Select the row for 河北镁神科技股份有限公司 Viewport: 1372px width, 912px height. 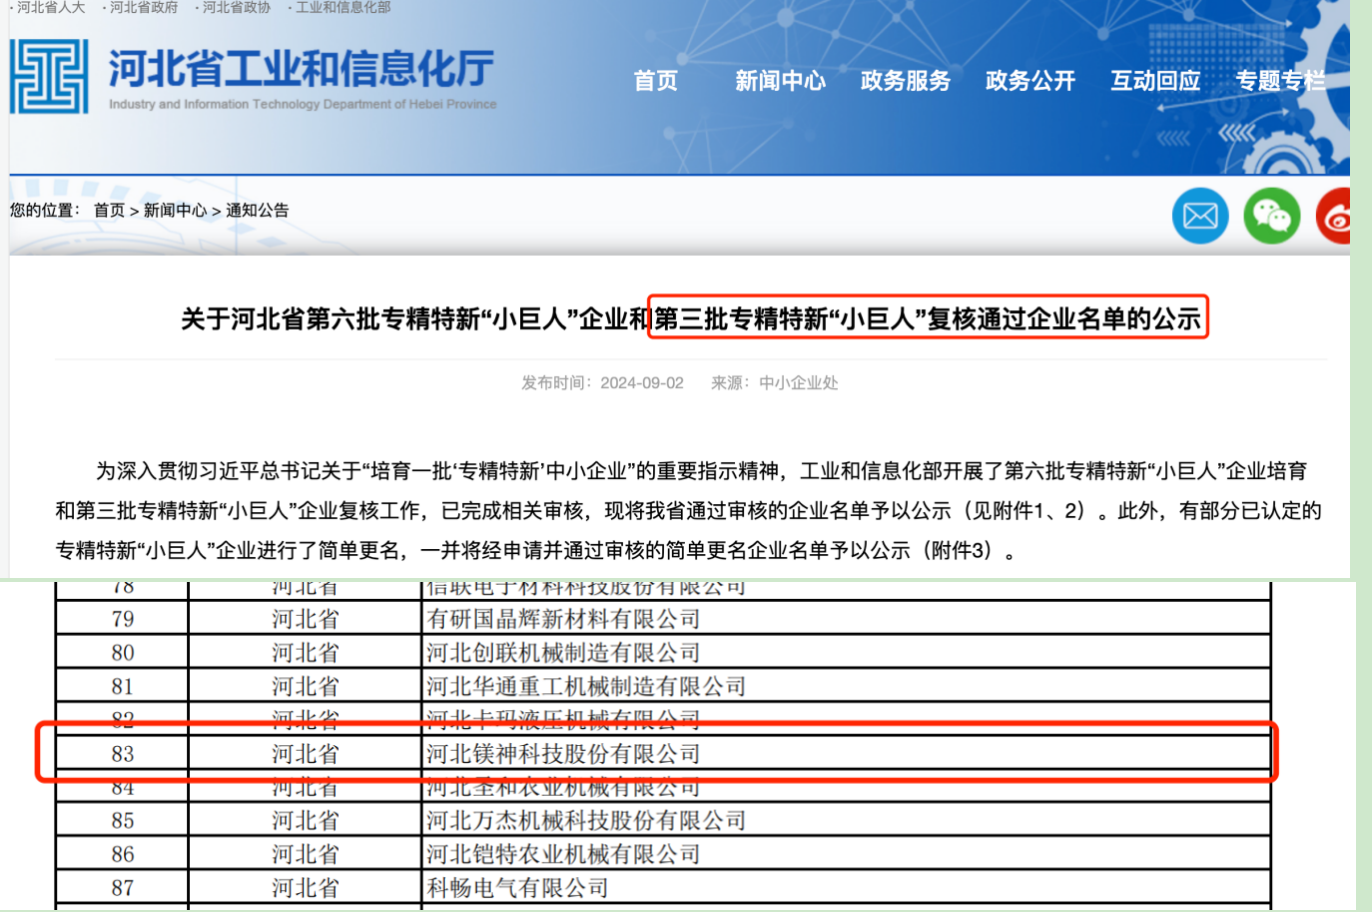pyautogui.click(x=563, y=754)
